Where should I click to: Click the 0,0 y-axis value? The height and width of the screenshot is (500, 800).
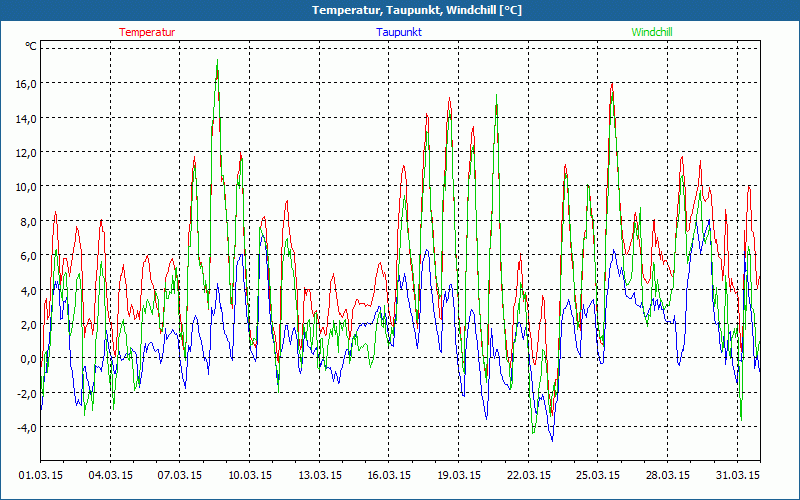click(x=29, y=359)
